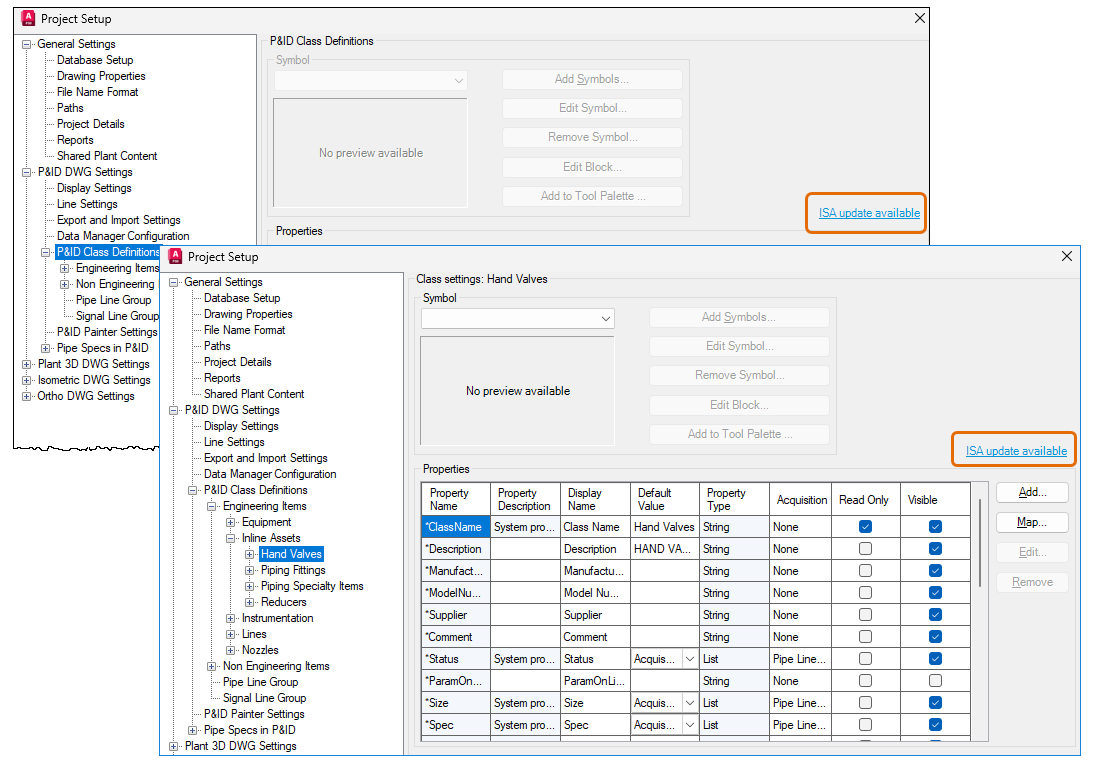Expand Hand Valves tree node
The width and height of the screenshot is (1093, 762).
point(250,554)
